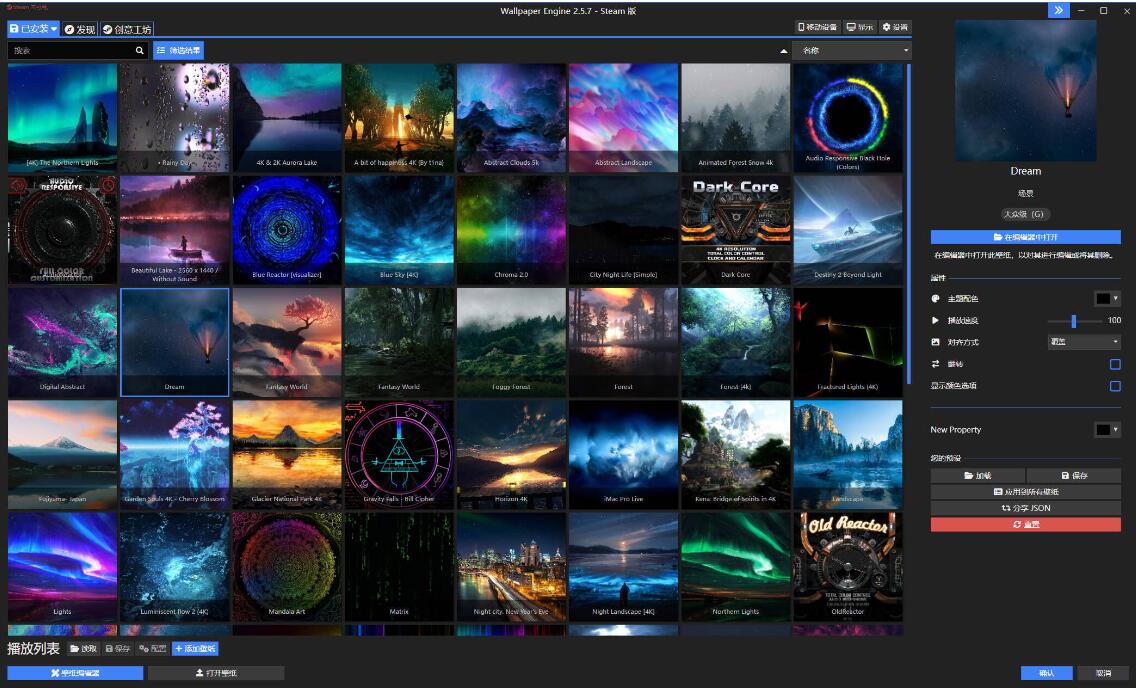This screenshot has width=1136, height=688.
Task: Click the 主题配色 black color swatch
Action: tap(1103, 298)
